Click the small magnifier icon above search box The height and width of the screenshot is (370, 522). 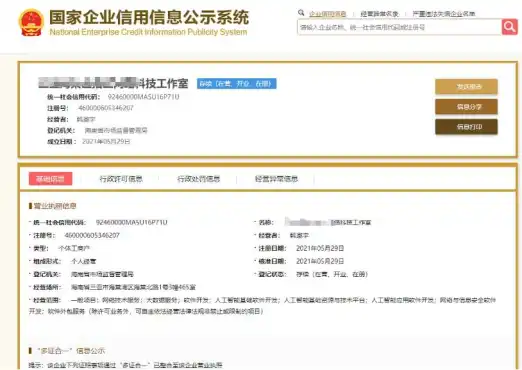[301, 13]
